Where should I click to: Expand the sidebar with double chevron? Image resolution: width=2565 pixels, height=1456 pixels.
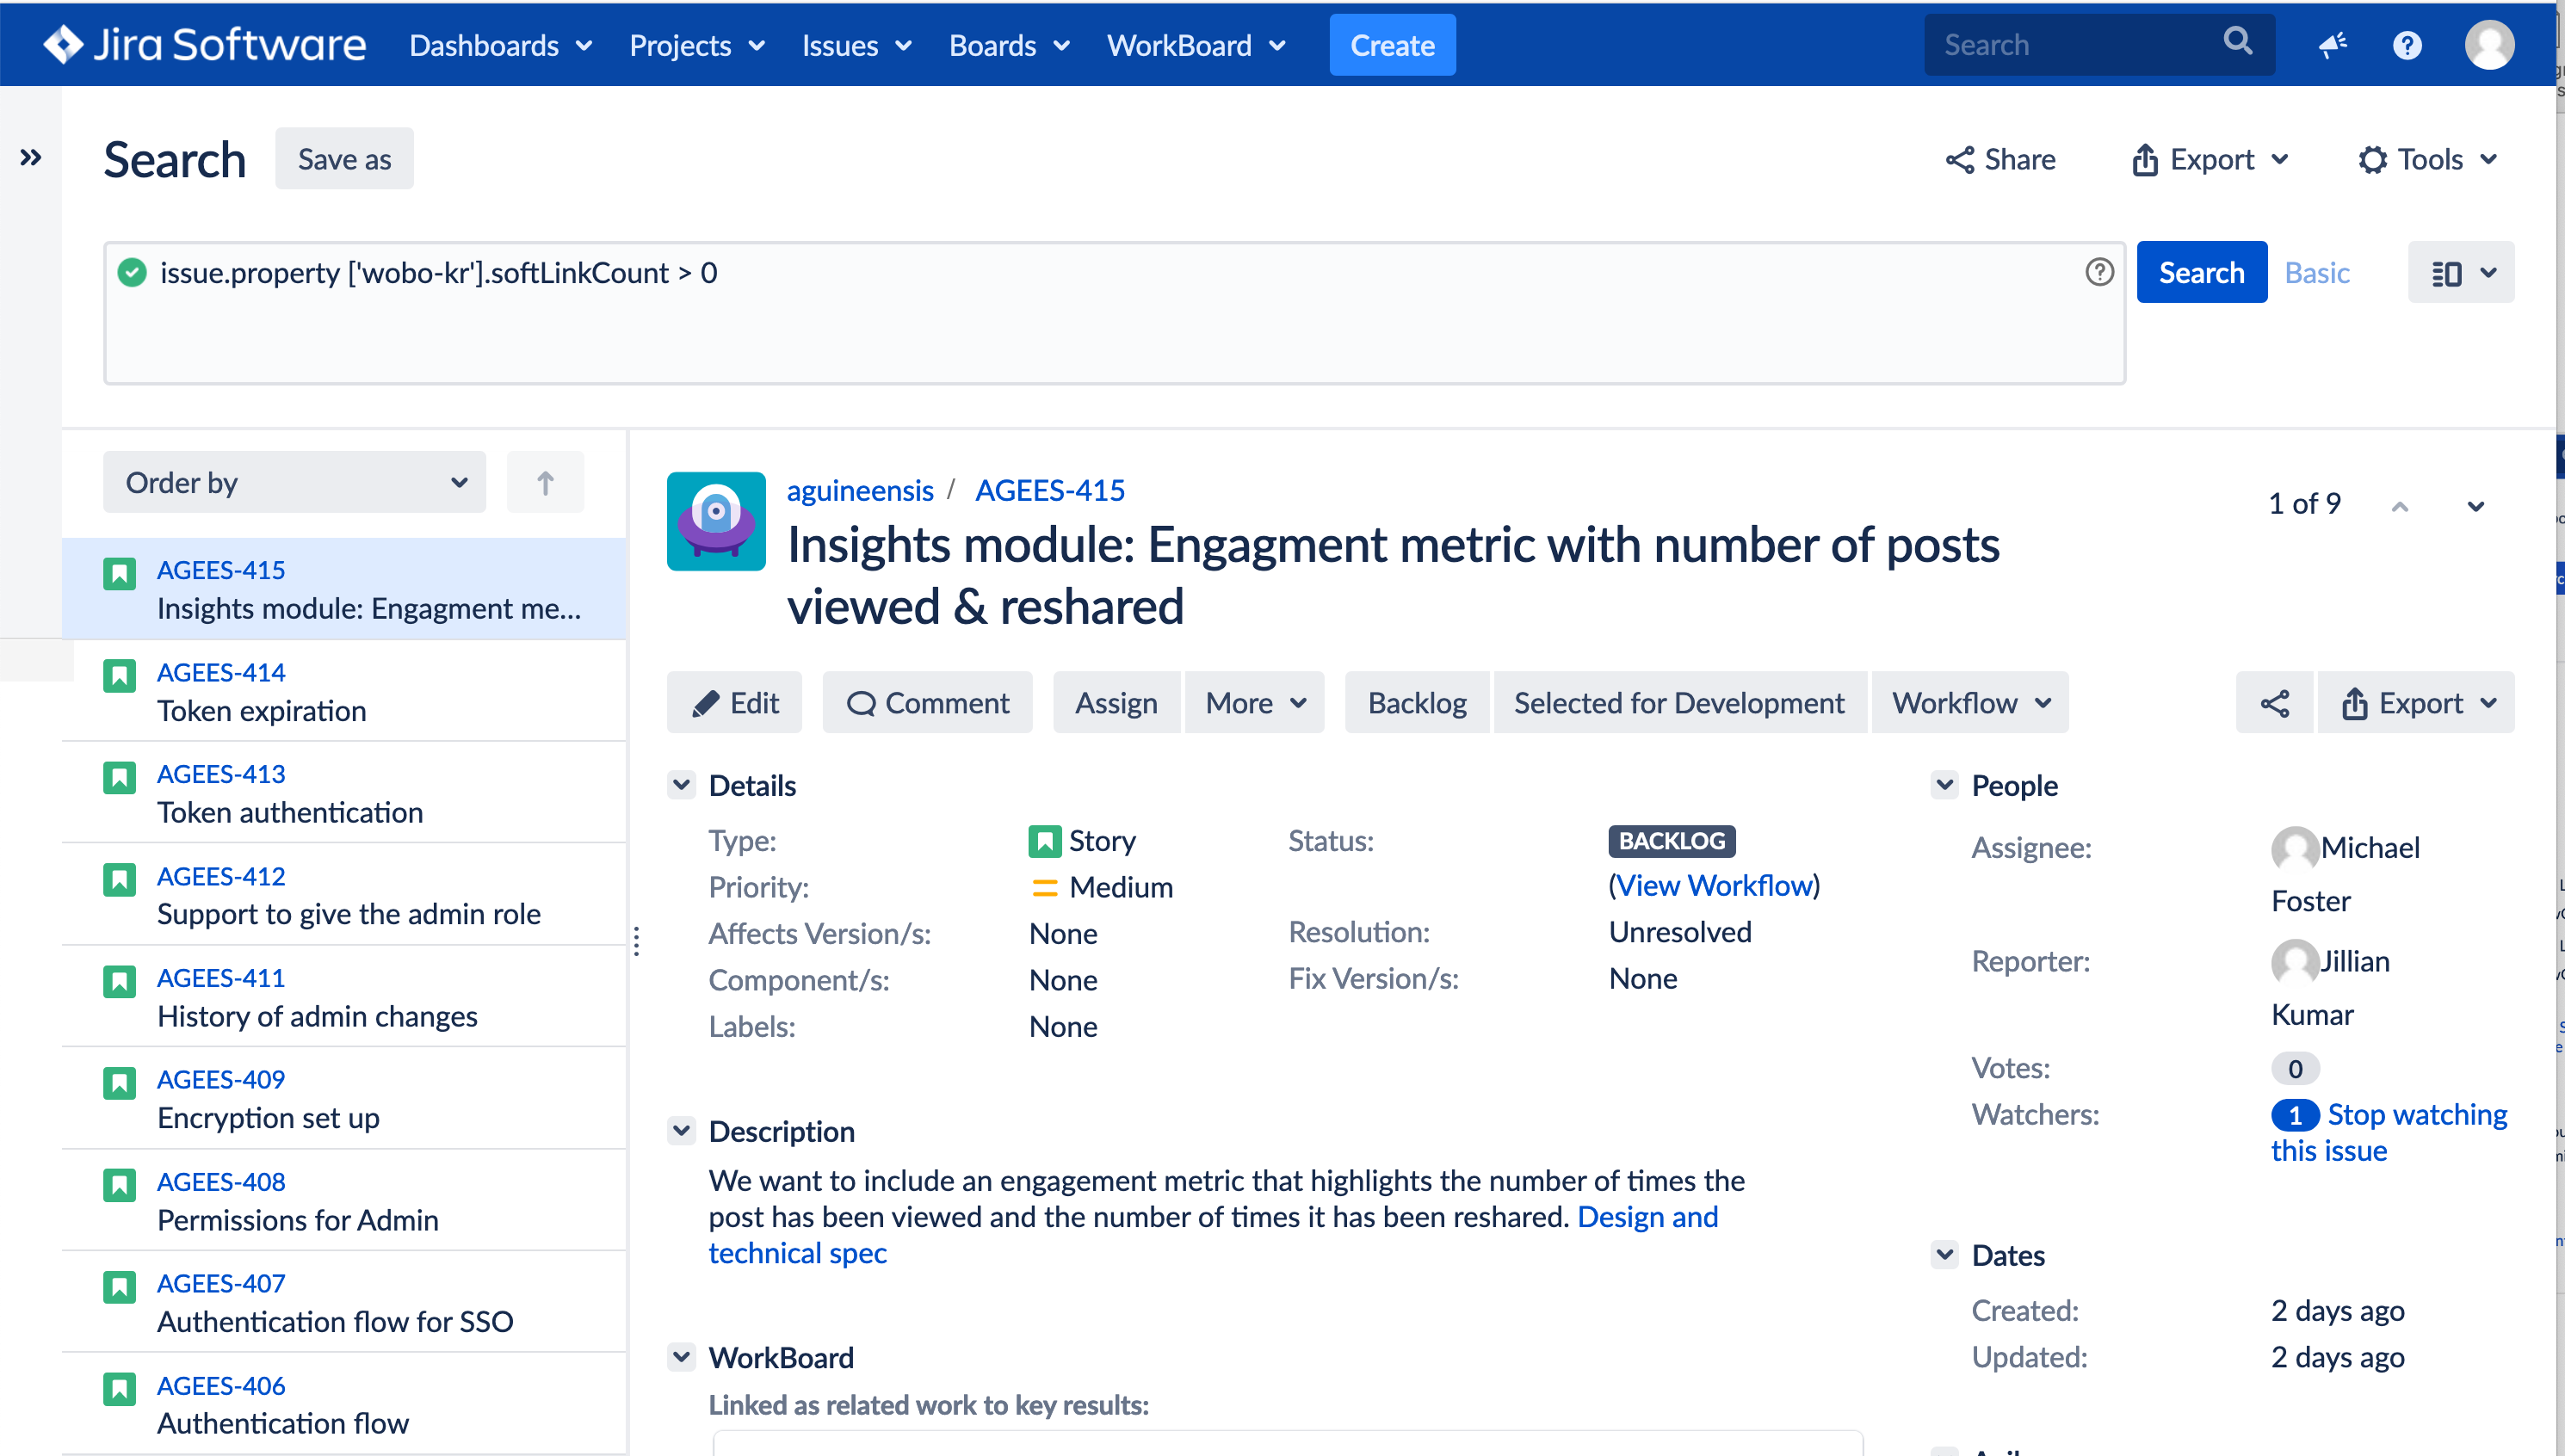(x=30, y=157)
